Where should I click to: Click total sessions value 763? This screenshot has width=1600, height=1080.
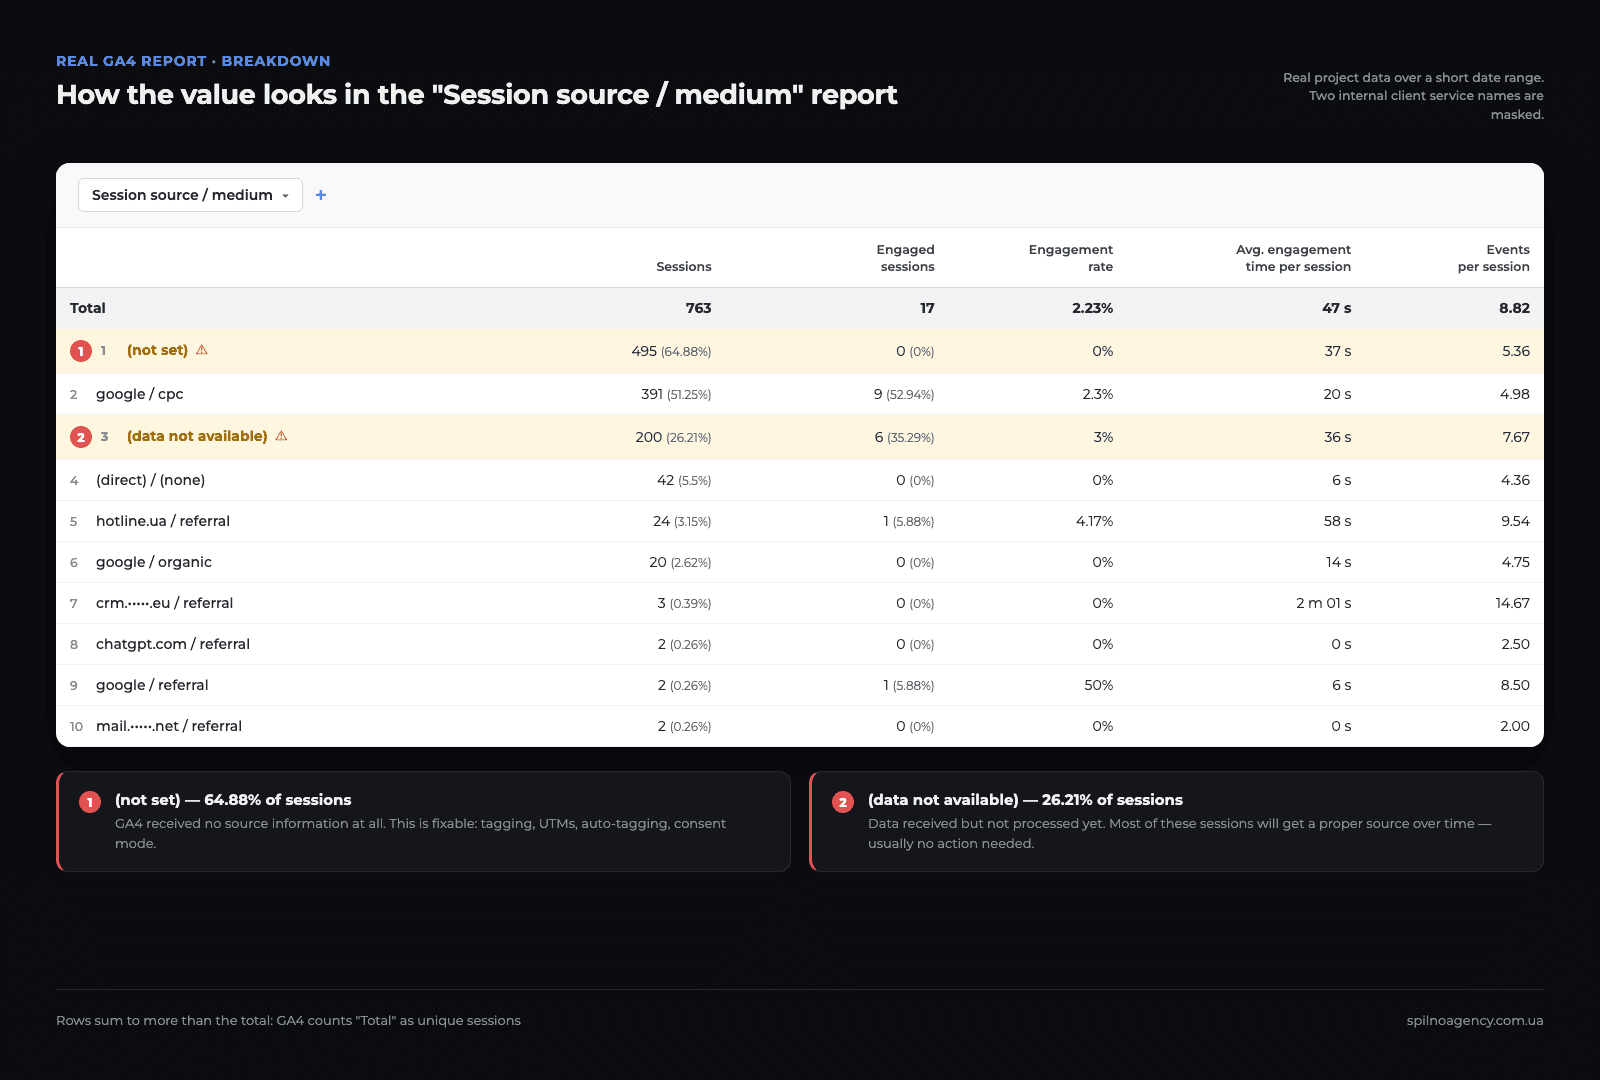(x=698, y=308)
